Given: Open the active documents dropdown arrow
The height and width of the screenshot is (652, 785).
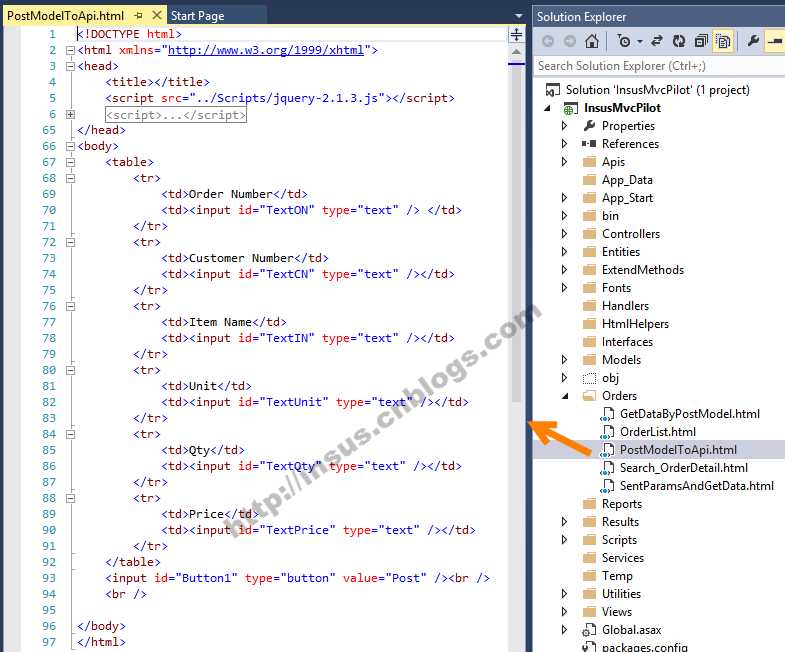Looking at the screenshot, I should [519, 16].
